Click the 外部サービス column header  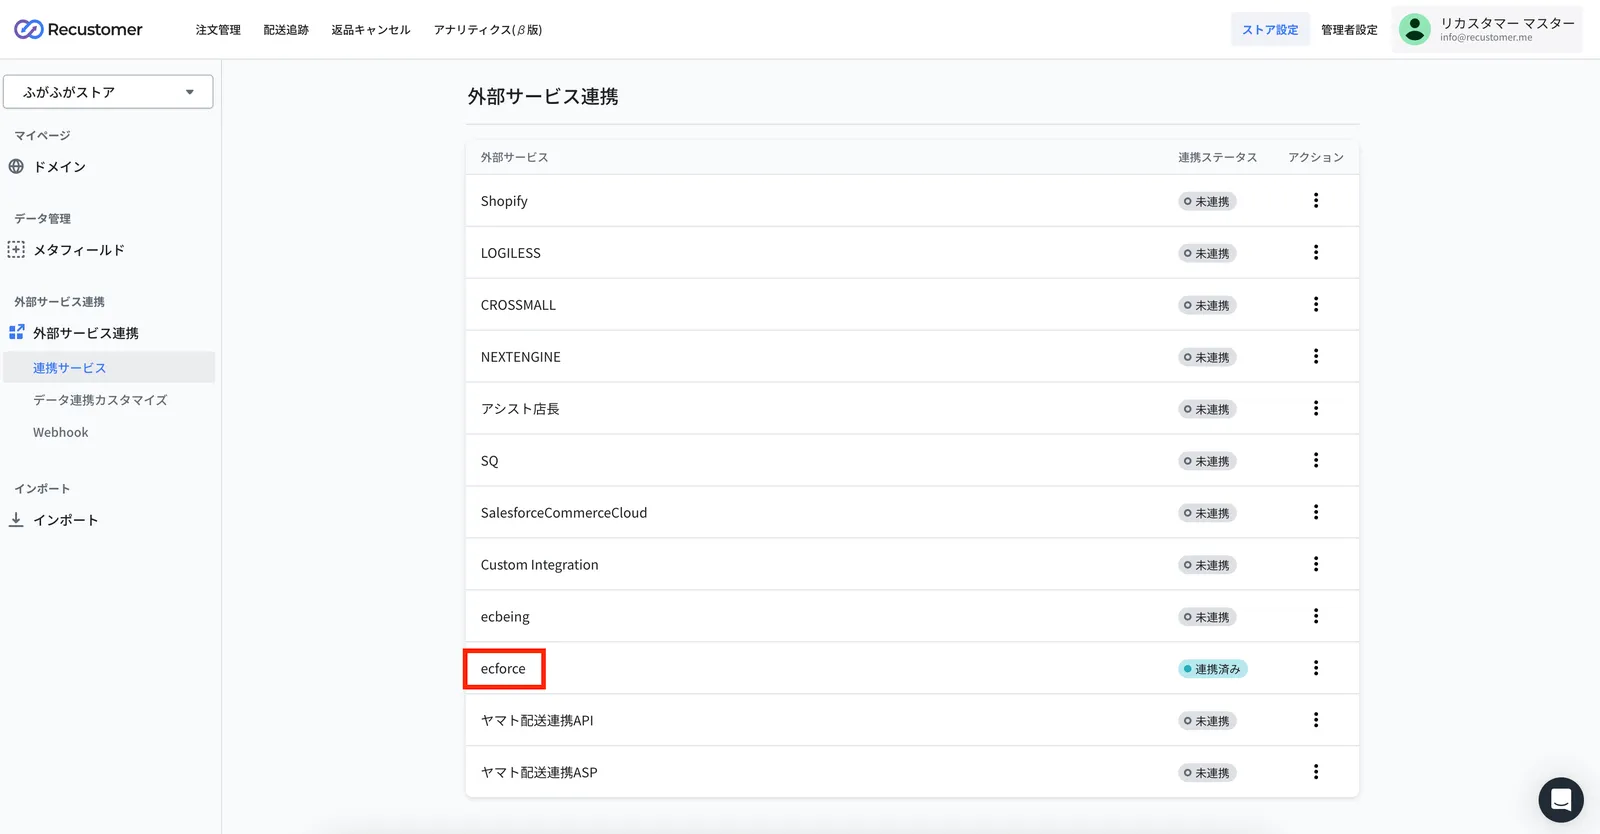[x=514, y=157]
